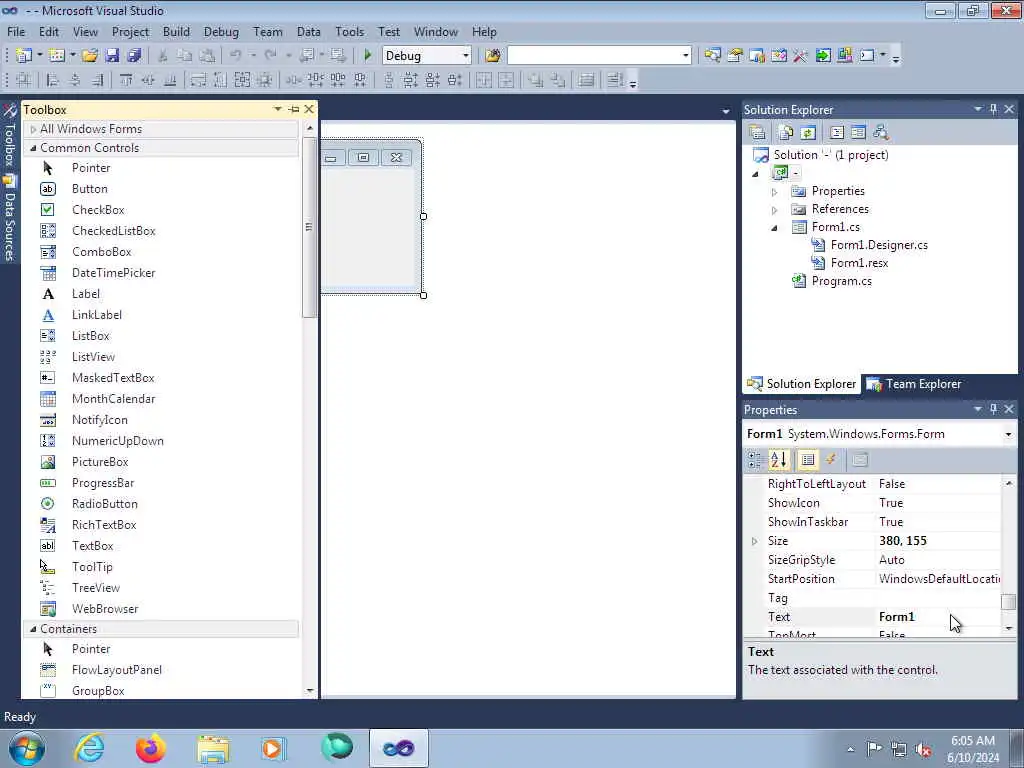Collapse the Form1.cs tree node

tap(775, 228)
